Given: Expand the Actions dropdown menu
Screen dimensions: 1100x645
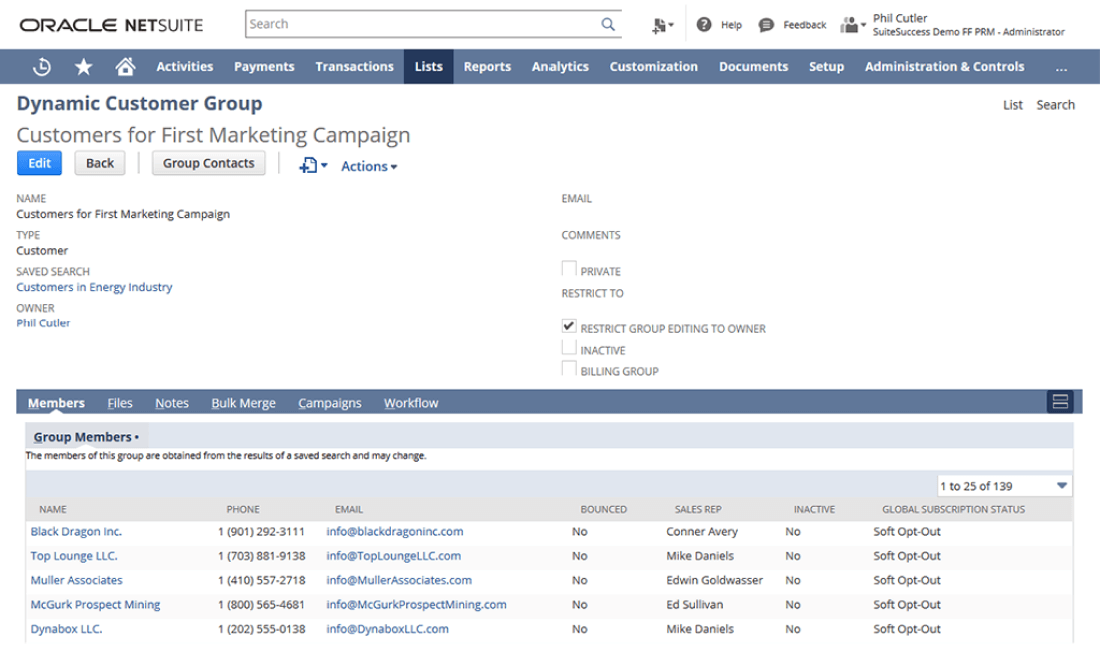Looking at the screenshot, I should [x=369, y=166].
